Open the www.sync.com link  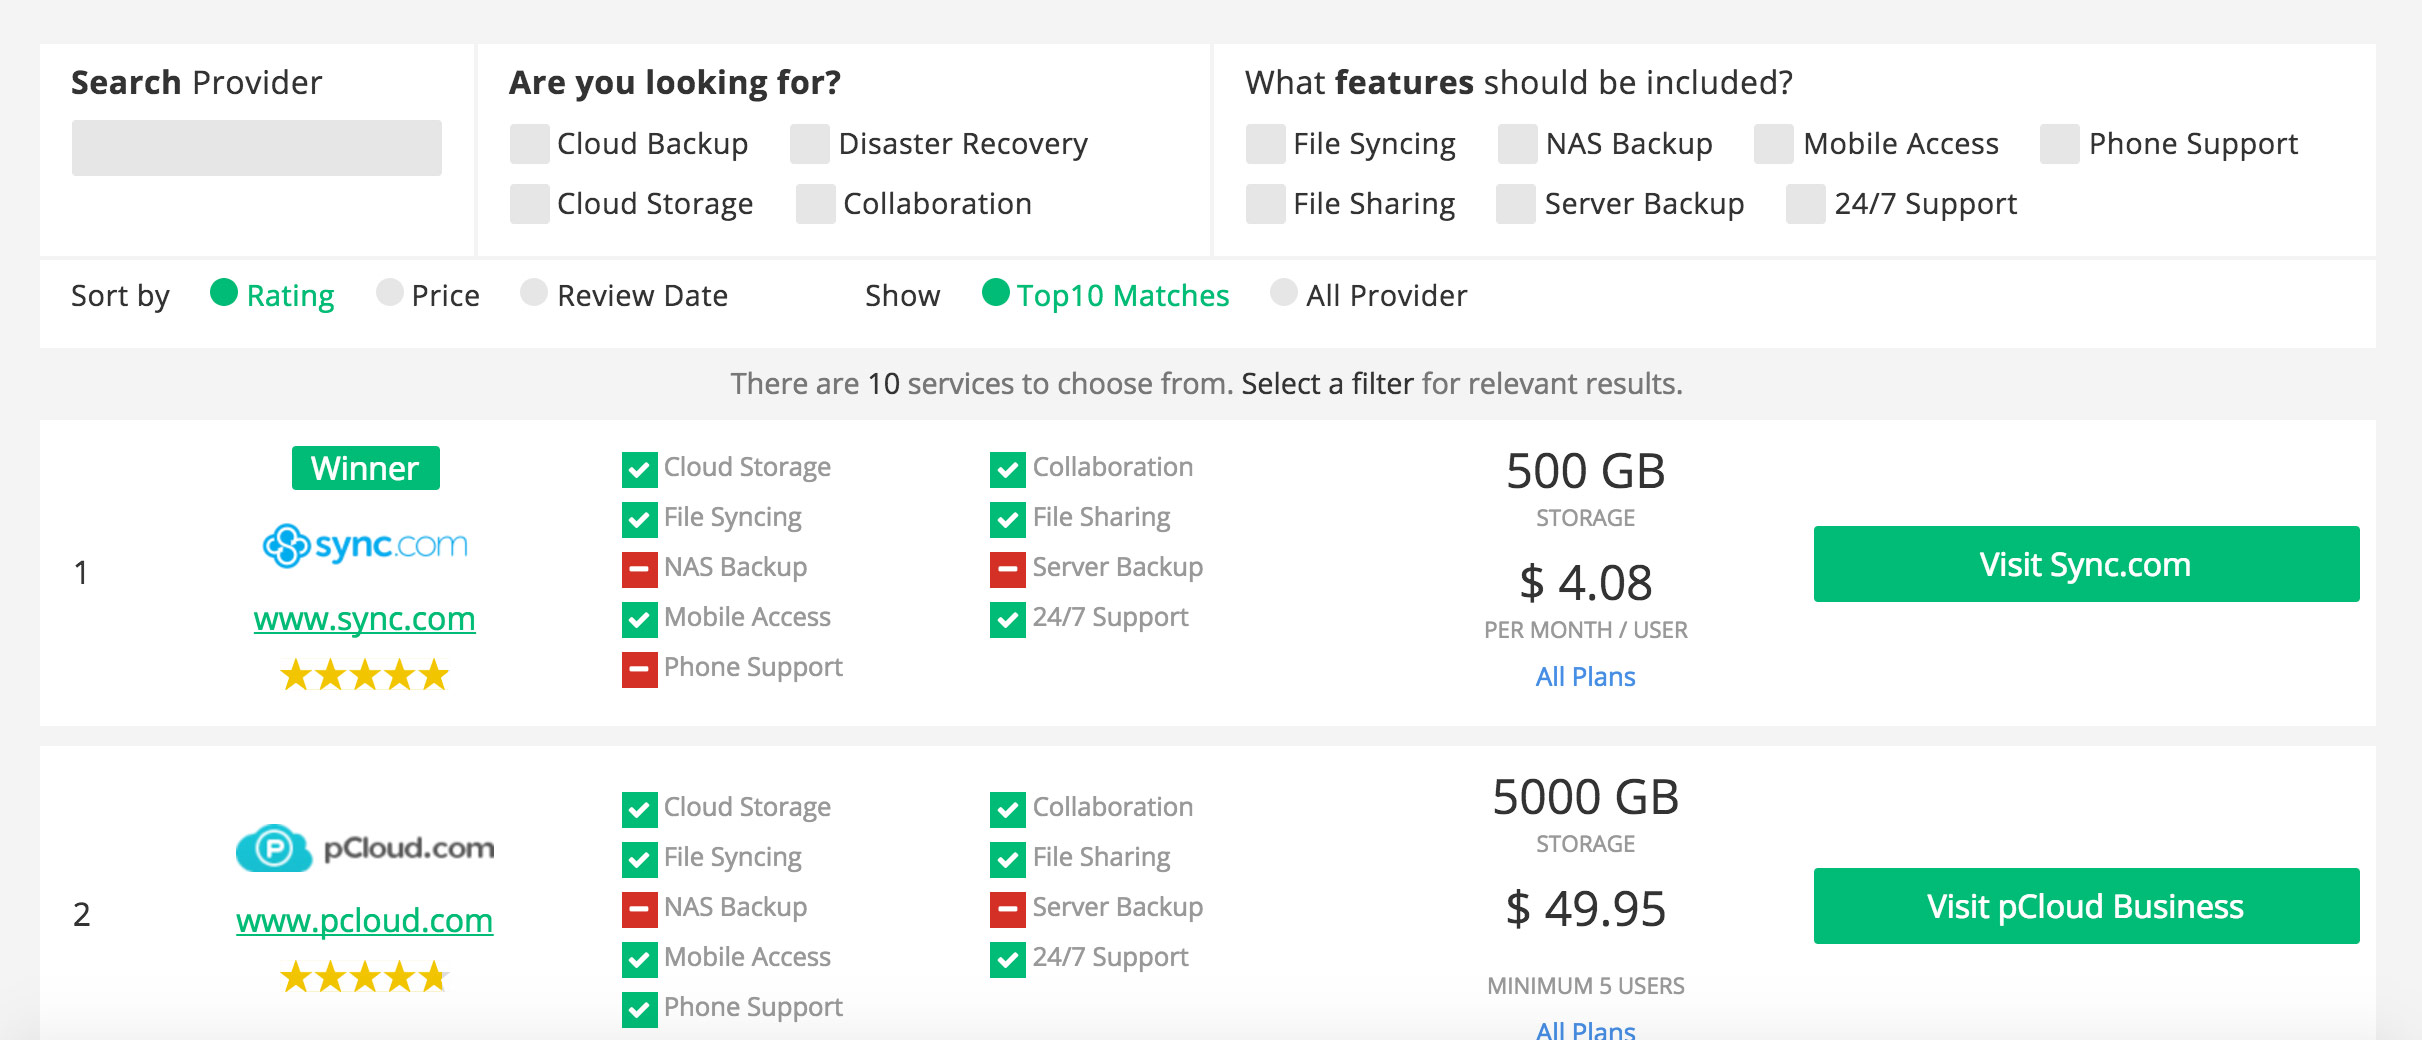pos(364,619)
